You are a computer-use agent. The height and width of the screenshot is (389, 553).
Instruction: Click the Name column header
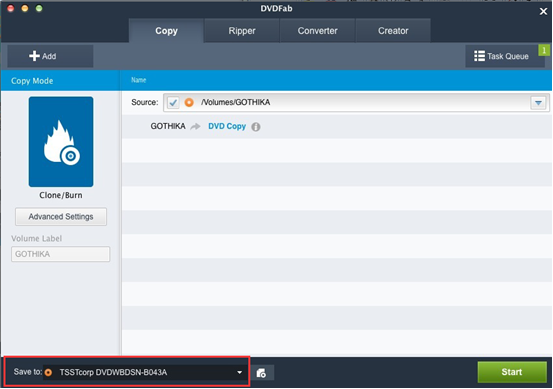[x=139, y=80]
